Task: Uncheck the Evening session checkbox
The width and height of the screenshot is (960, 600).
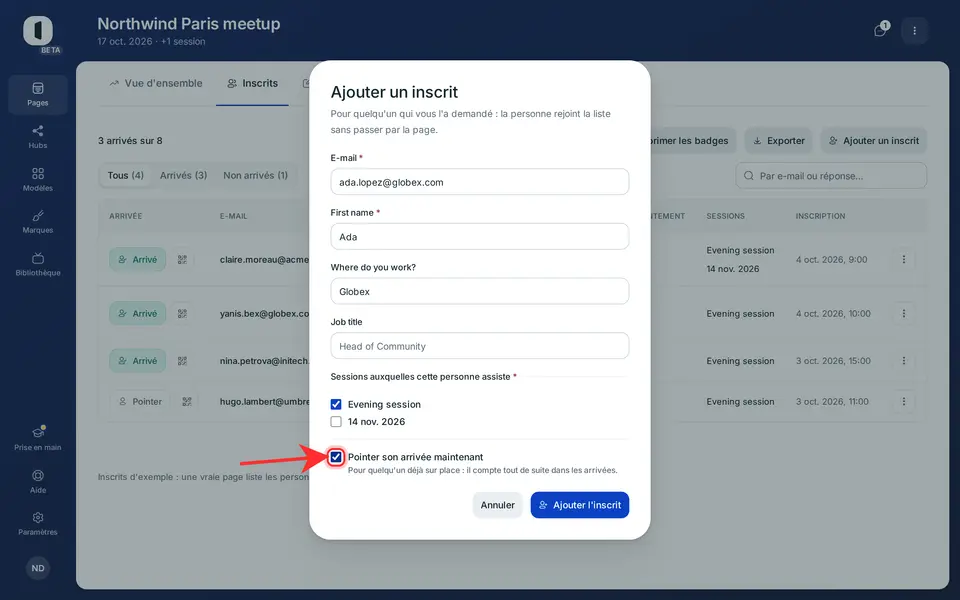Action: pyautogui.click(x=336, y=404)
